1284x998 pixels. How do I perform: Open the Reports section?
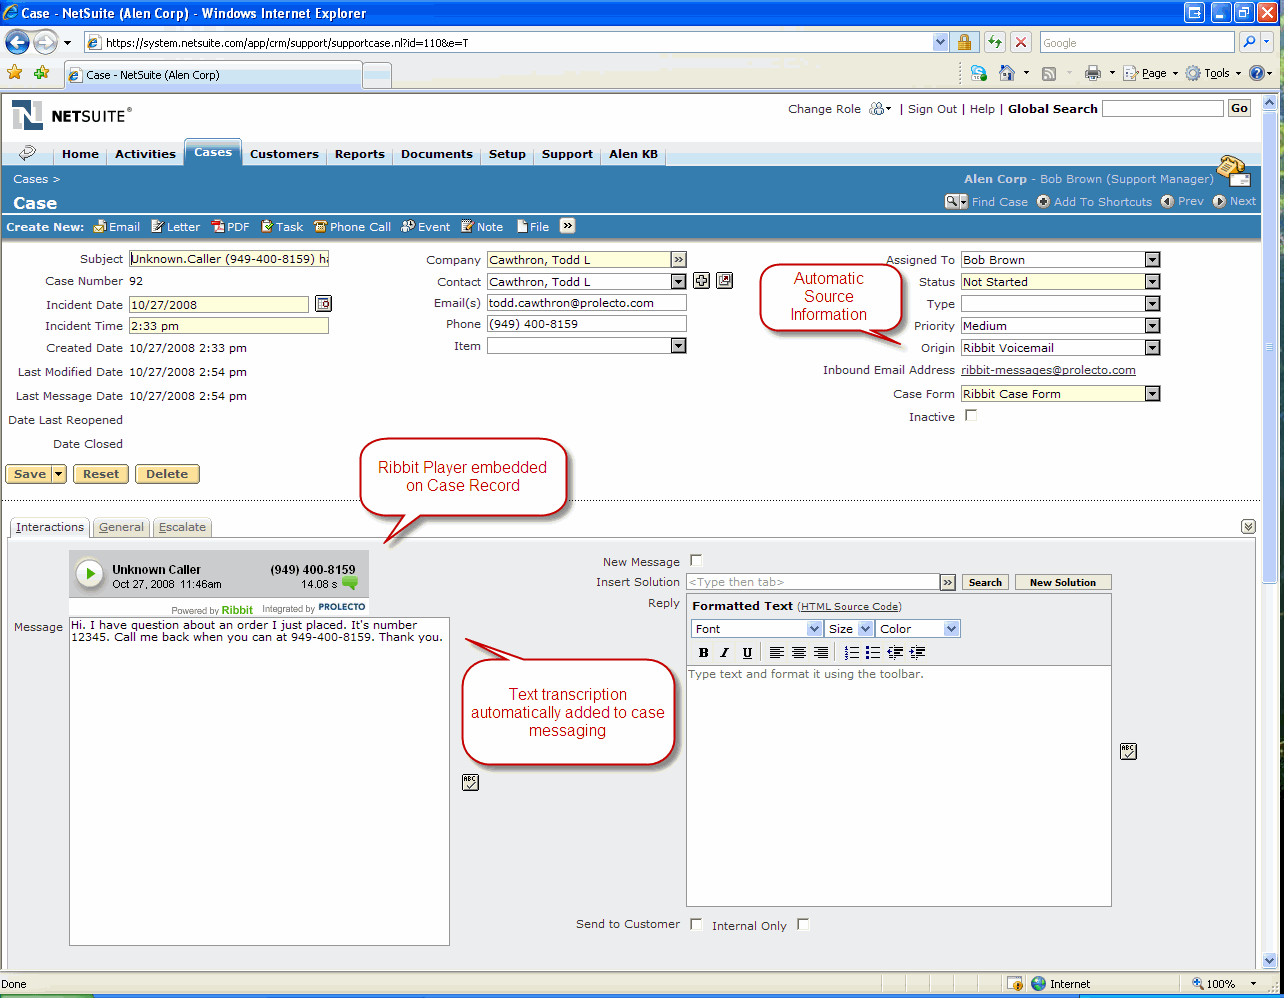(359, 154)
